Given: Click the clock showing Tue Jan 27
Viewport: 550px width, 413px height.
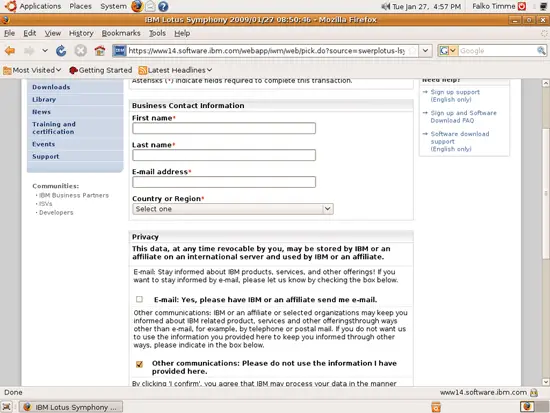Looking at the screenshot, I should (426, 6).
